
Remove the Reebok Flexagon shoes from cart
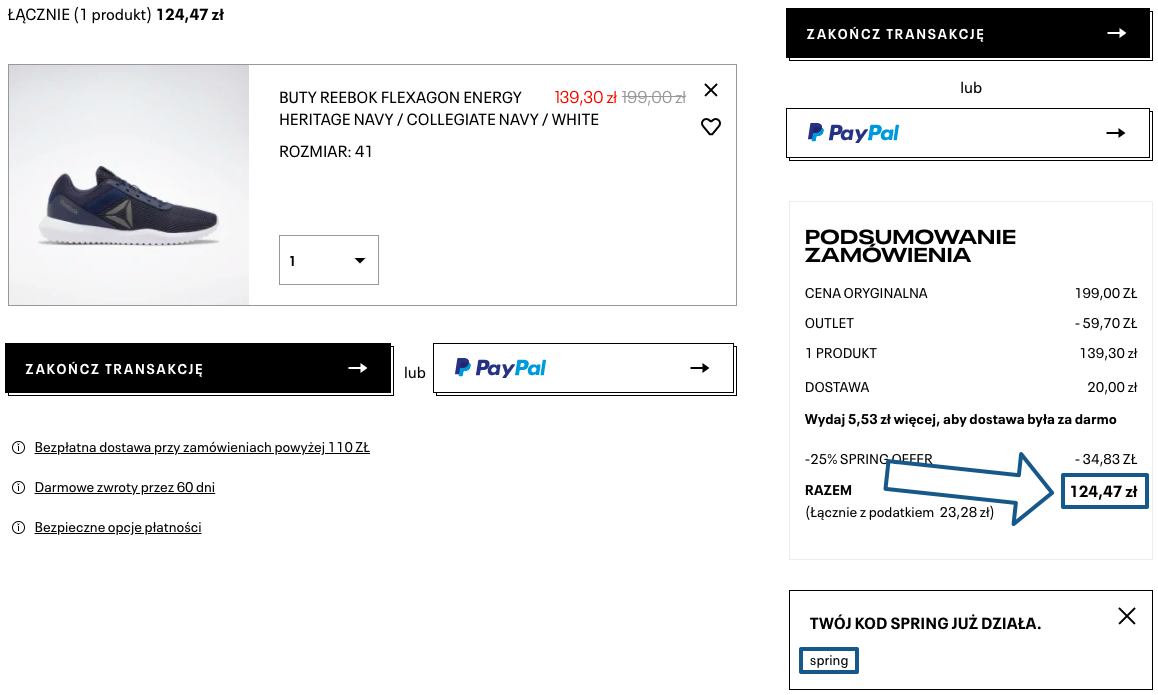pyautogui.click(x=711, y=90)
